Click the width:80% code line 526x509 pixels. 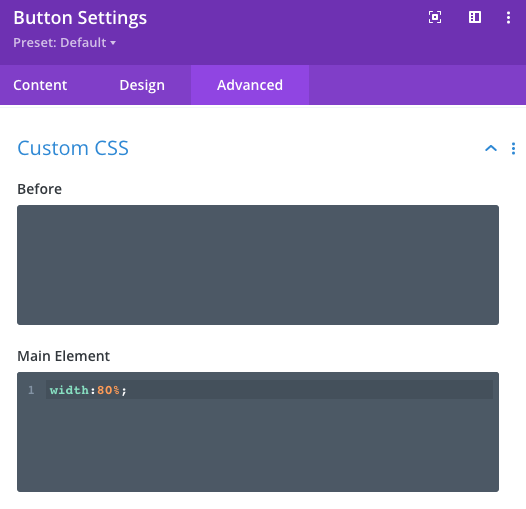[269, 390]
